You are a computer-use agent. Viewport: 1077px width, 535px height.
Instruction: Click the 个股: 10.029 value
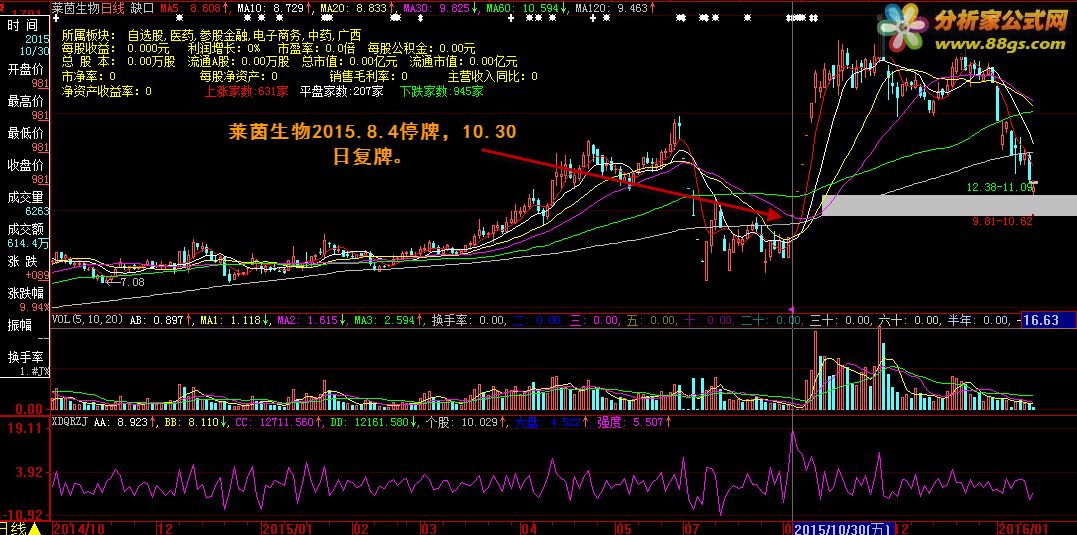467,422
